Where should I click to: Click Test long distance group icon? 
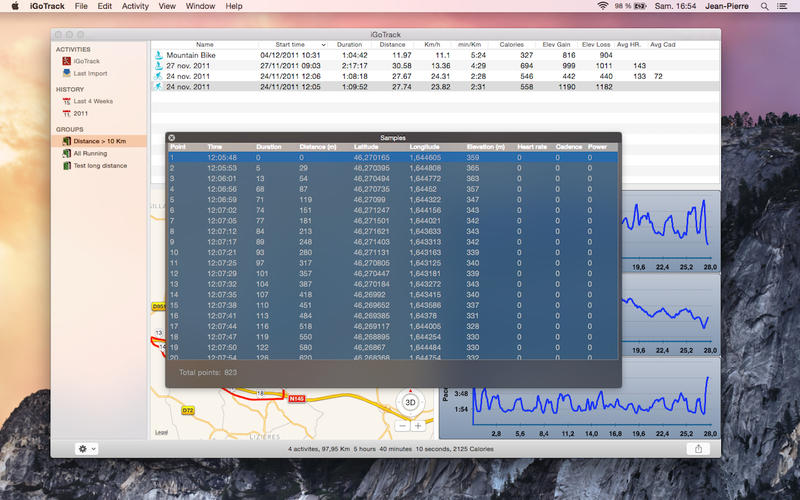66,166
